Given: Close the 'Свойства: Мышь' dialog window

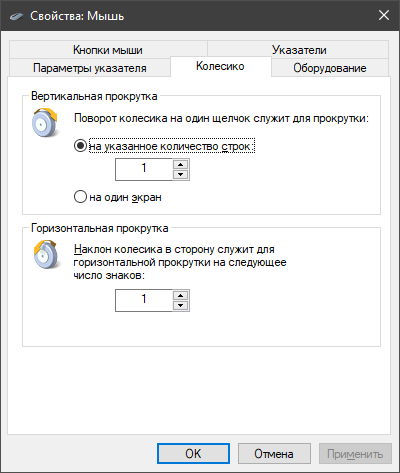Looking at the screenshot, I should [x=384, y=15].
